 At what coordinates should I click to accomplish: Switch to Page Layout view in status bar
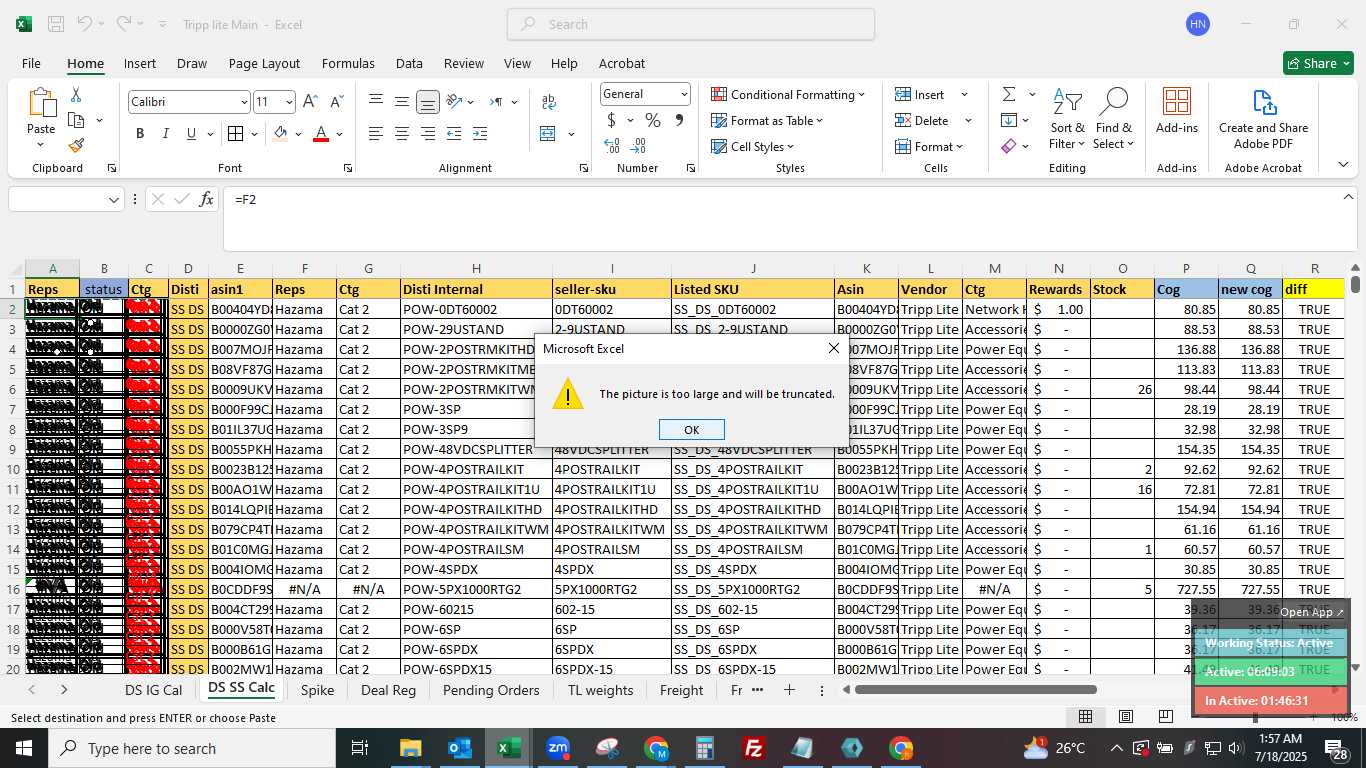click(x=1126, y=716)
